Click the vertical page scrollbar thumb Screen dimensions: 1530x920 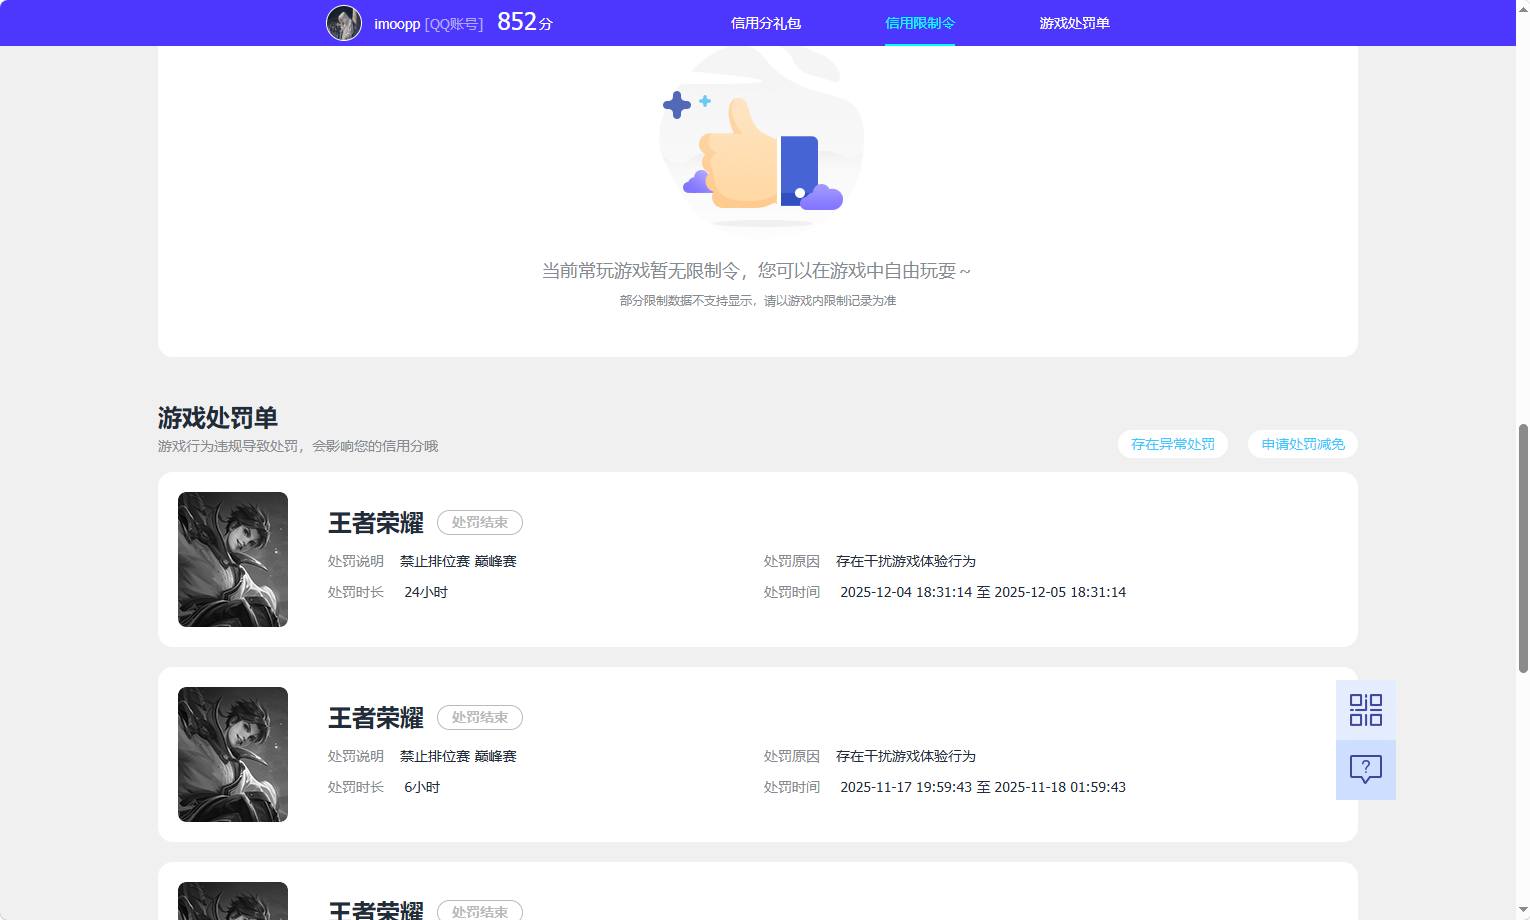[1523, 548]
